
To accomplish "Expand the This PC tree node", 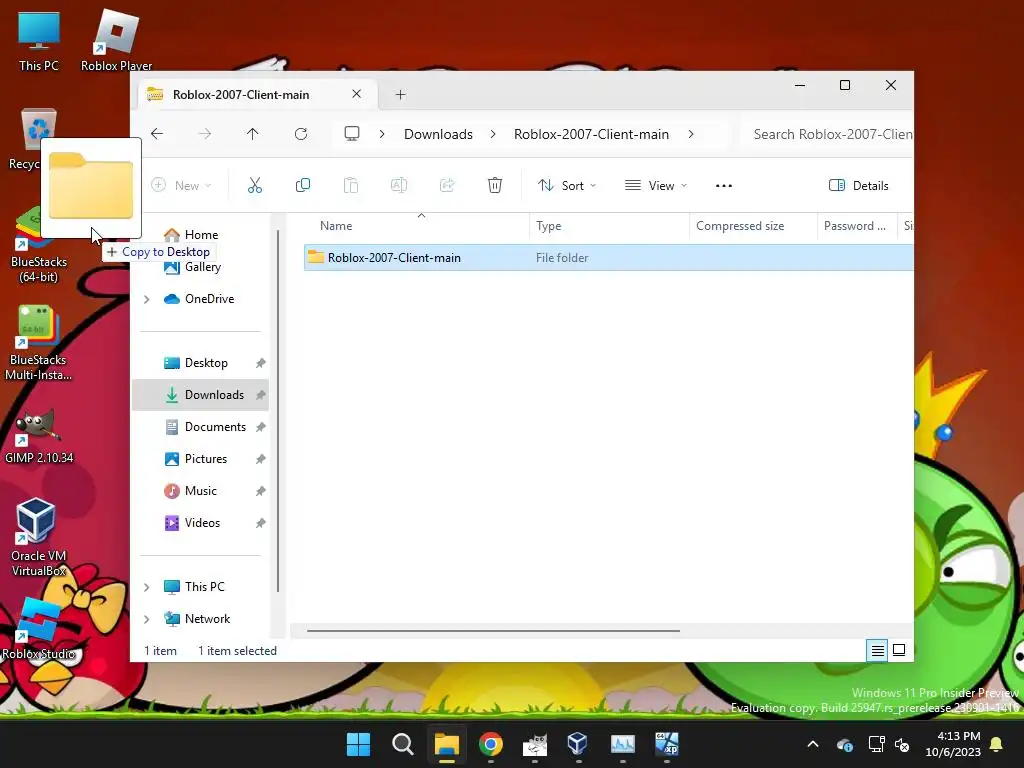I will coord(147,587).
